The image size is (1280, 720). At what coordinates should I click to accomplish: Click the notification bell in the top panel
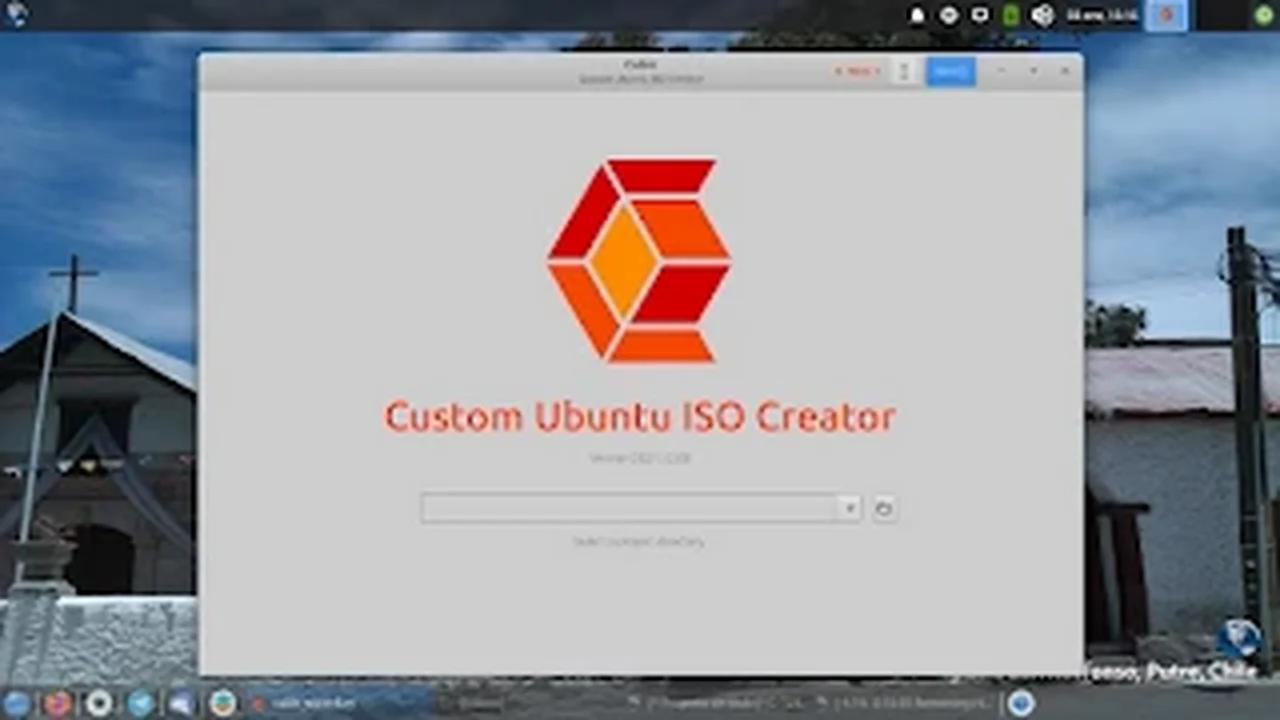(x=918, y=15)
